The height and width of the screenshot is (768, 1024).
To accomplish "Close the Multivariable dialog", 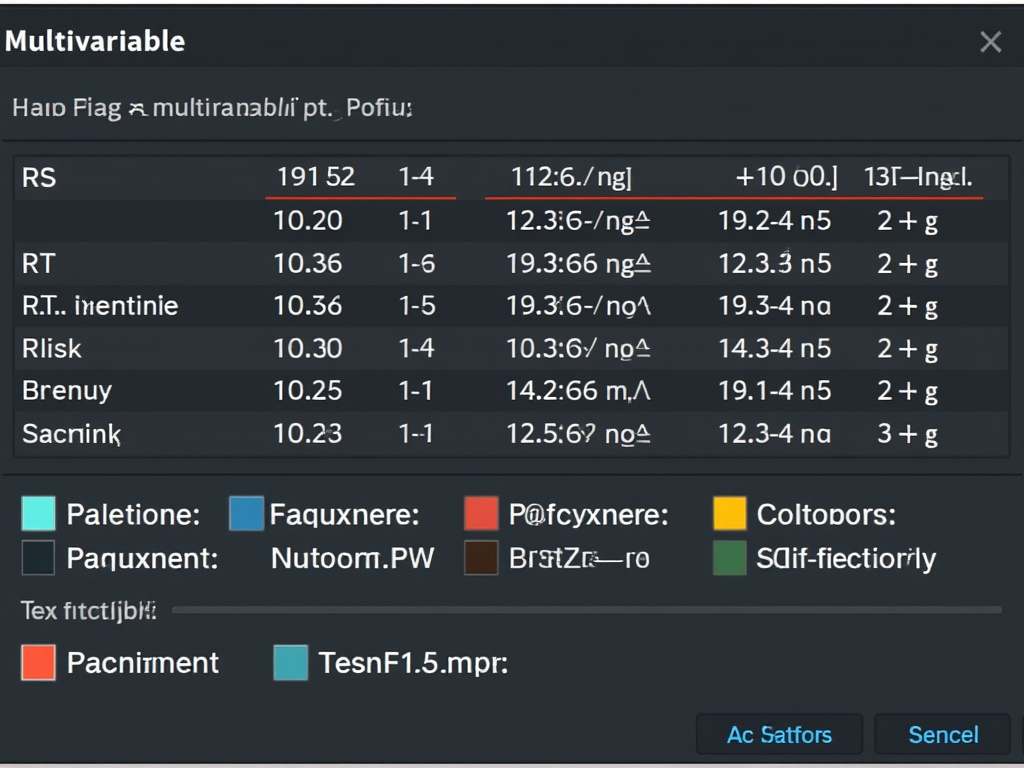I will point(991,42).
